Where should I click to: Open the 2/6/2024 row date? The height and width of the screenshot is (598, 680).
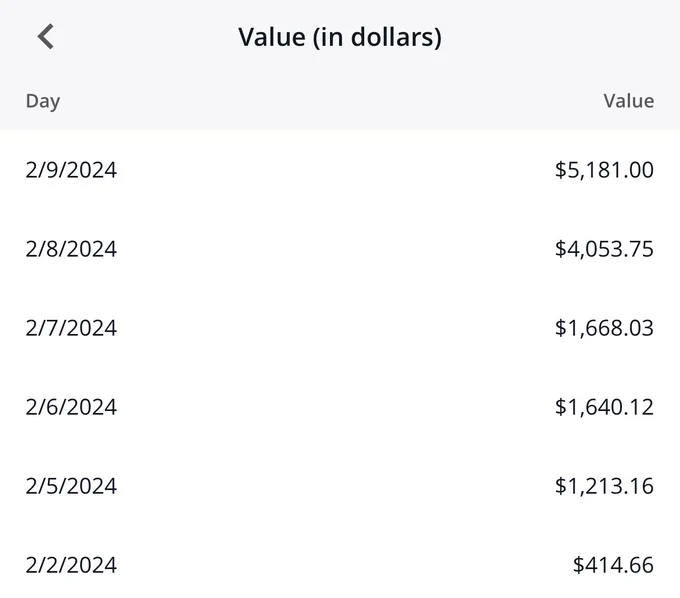71,407
